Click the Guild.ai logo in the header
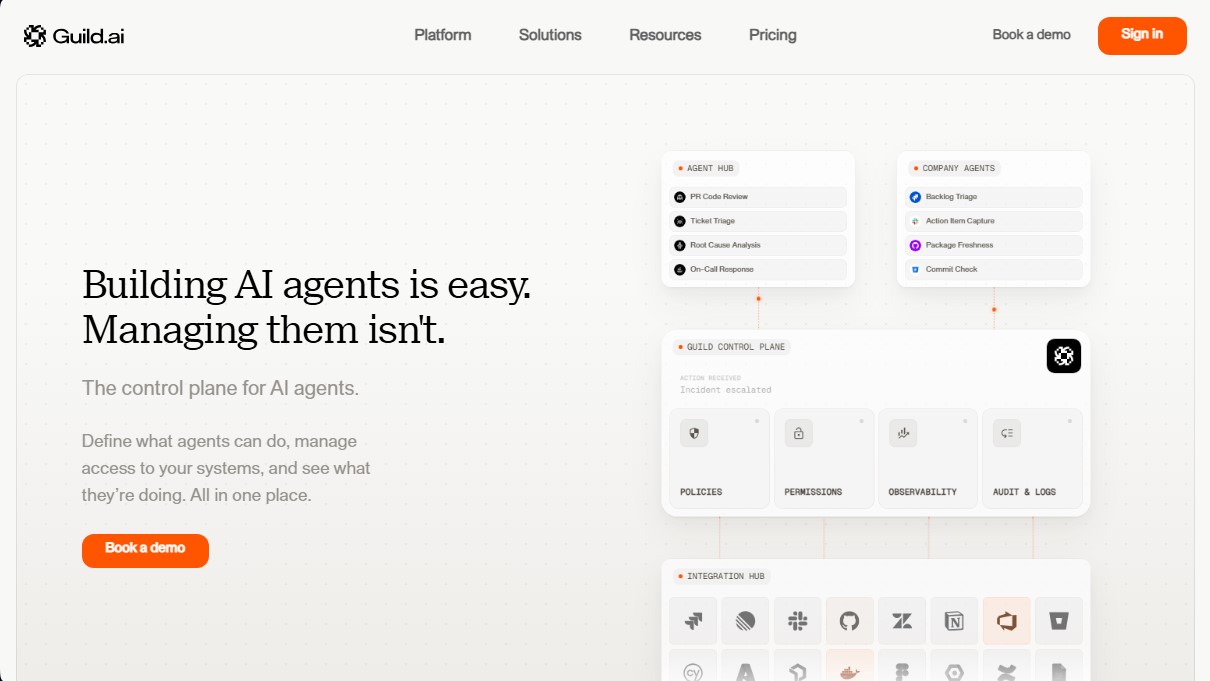Viewport: 1210px width, 681px height. pos(74,36)
